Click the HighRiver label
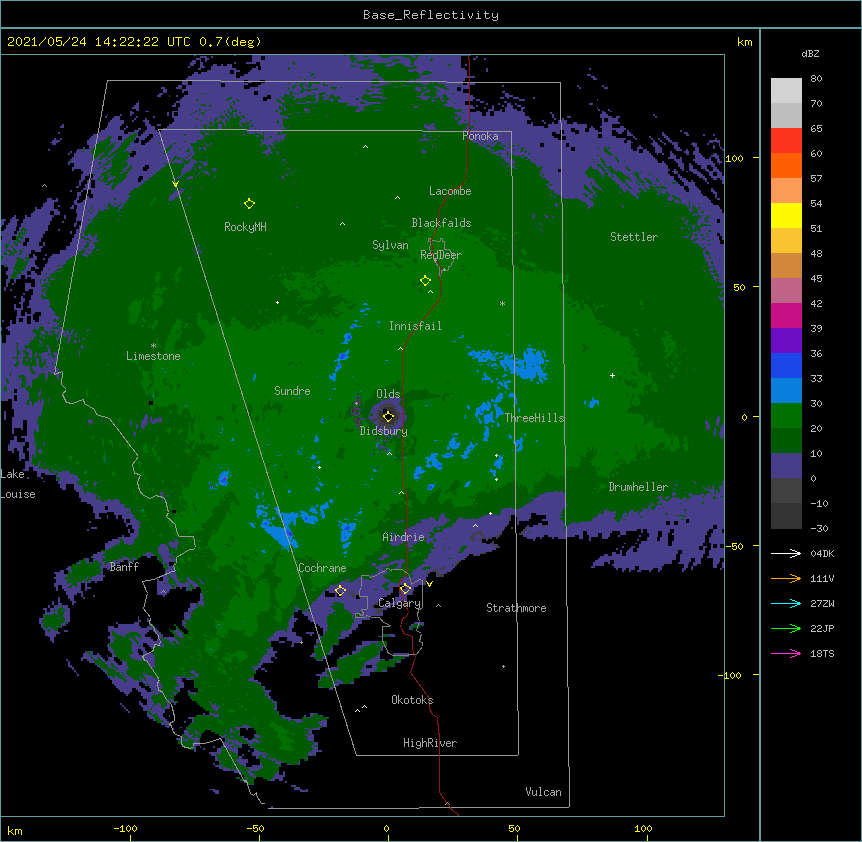The width and height of the screenshot is (862, 842). pyautogui.click(x=430, y=743)
